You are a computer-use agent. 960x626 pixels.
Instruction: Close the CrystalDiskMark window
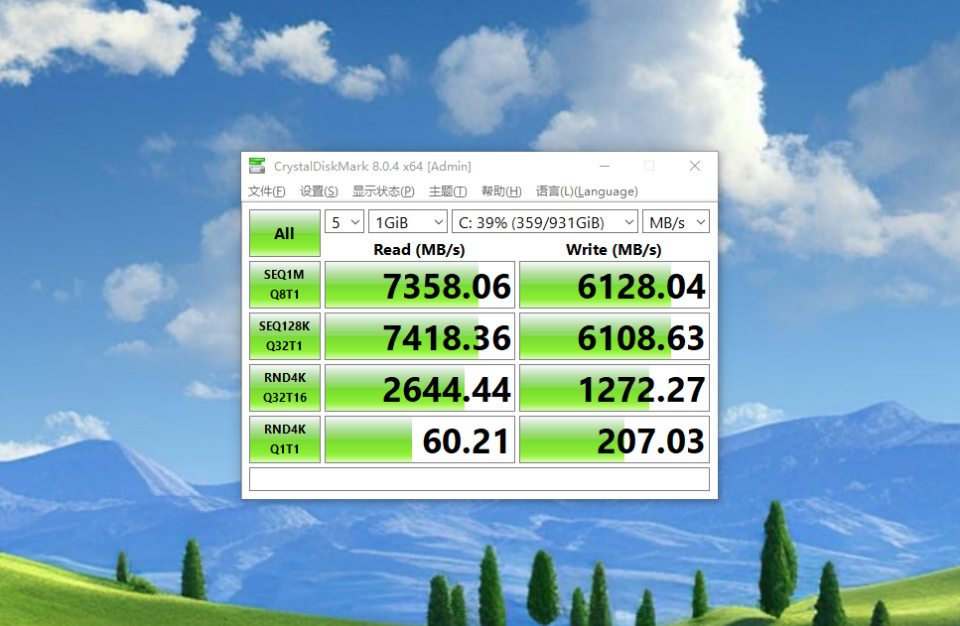tap(695, 166)
